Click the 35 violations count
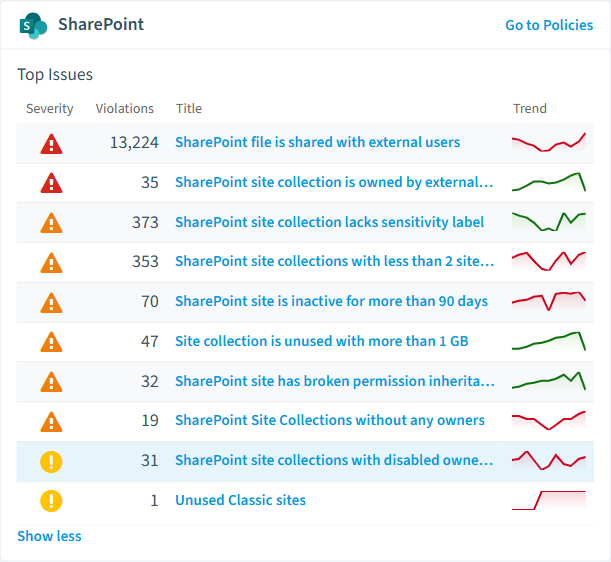The width and height of the screenshot is (611, 562). 150,183
